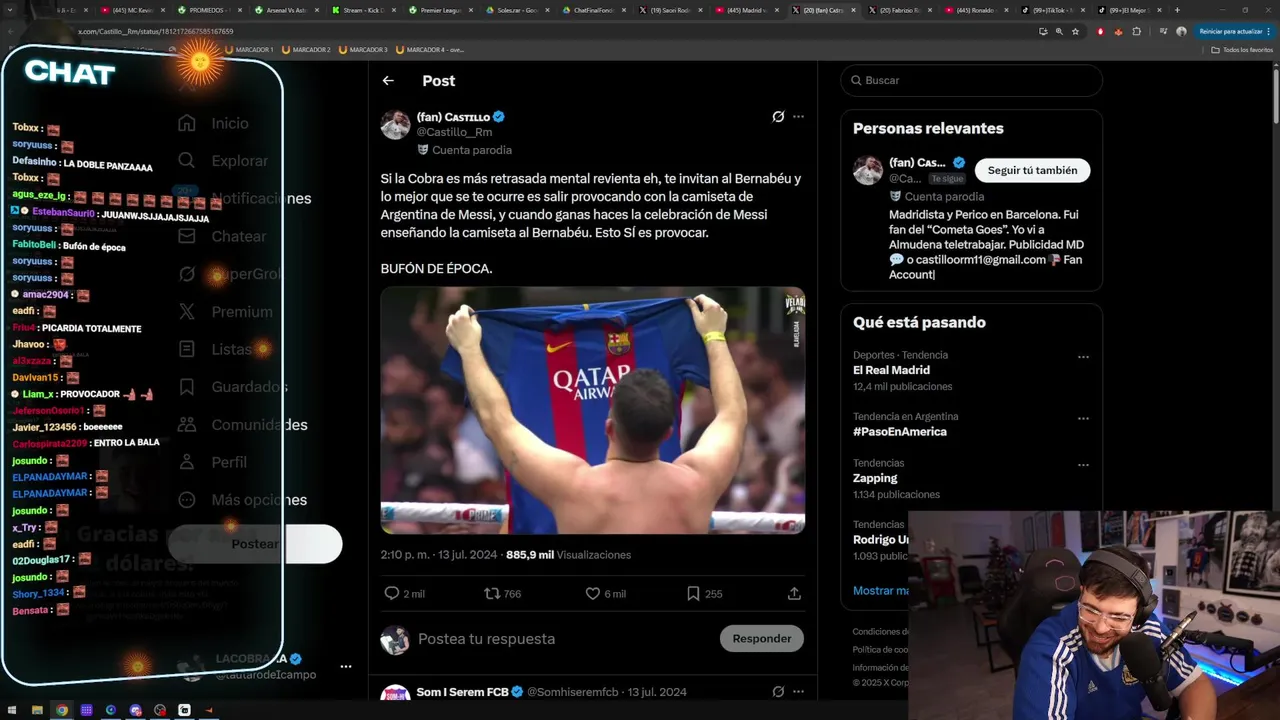Click the share icon under the post
Image resolution: width=1280 pixels, height=720 pixels.
794,593
